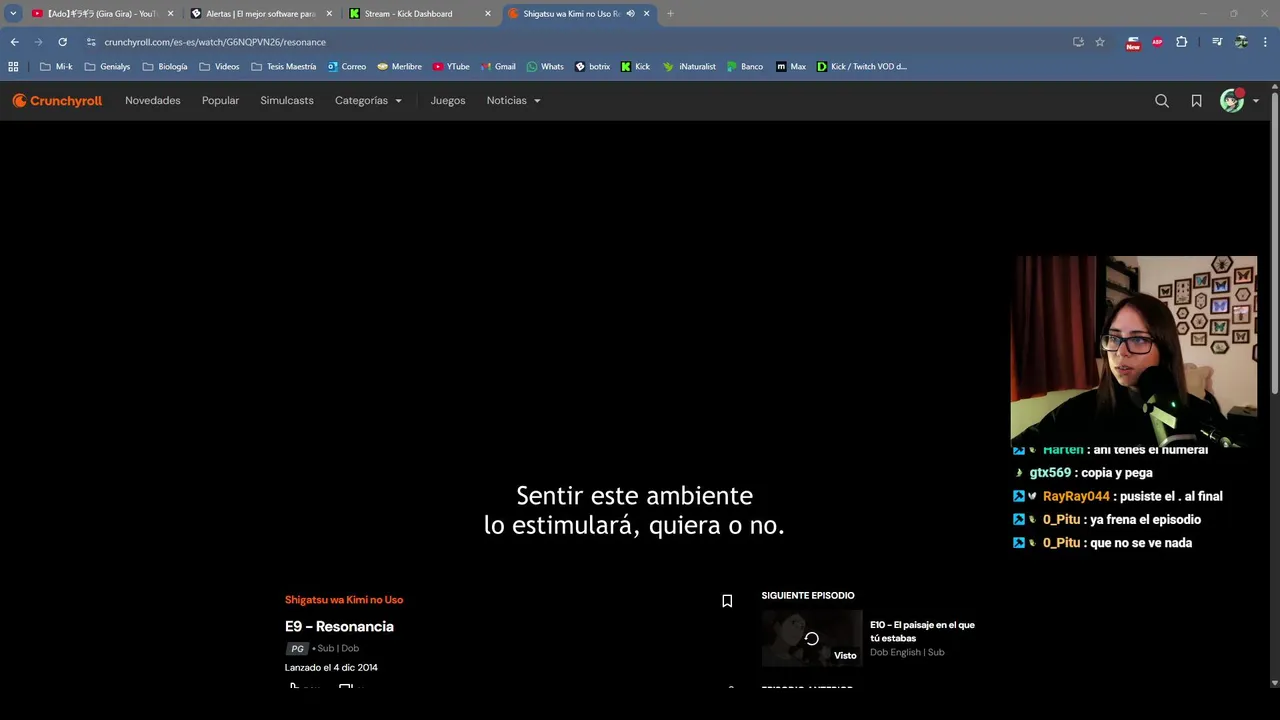Close the Kick Dashboard tab
This screenshot has height=720, width=1280.
click(488, 14)
